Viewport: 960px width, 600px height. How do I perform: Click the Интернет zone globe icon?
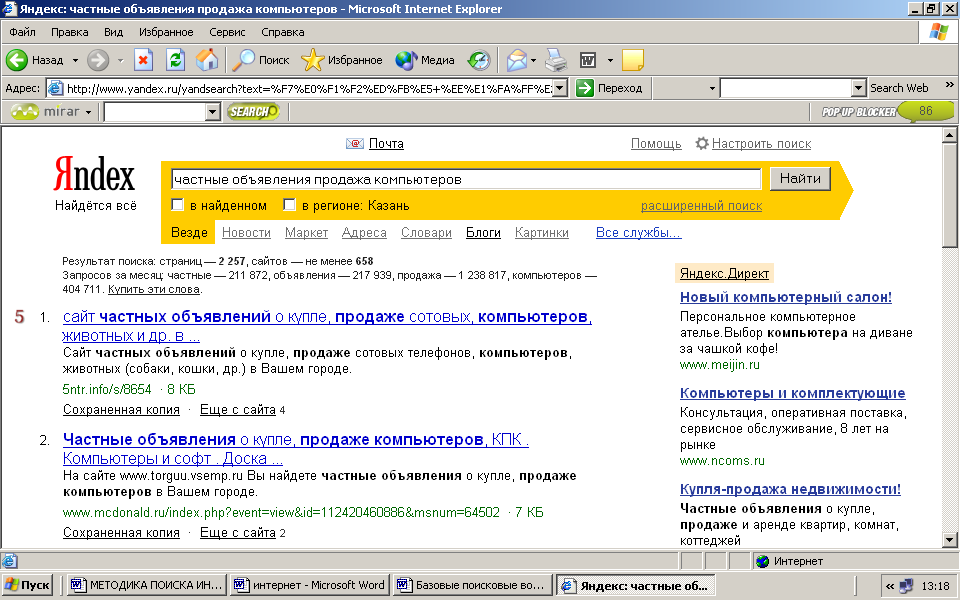tap(762, 561)
